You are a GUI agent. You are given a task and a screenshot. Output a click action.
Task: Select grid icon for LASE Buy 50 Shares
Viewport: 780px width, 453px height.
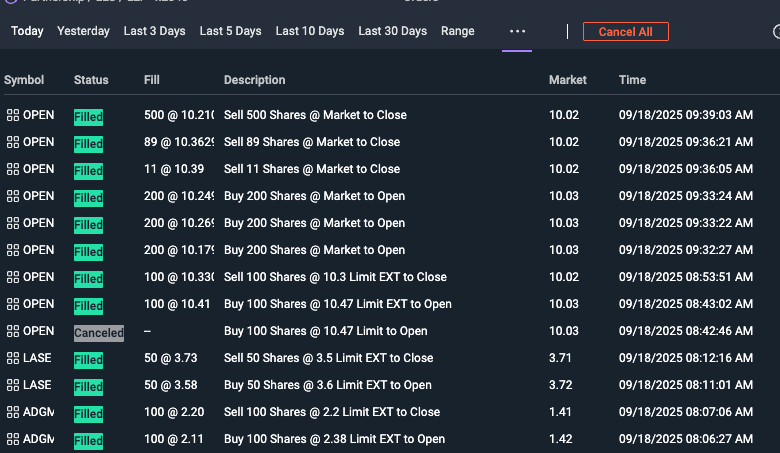click(x=13, y=385)
